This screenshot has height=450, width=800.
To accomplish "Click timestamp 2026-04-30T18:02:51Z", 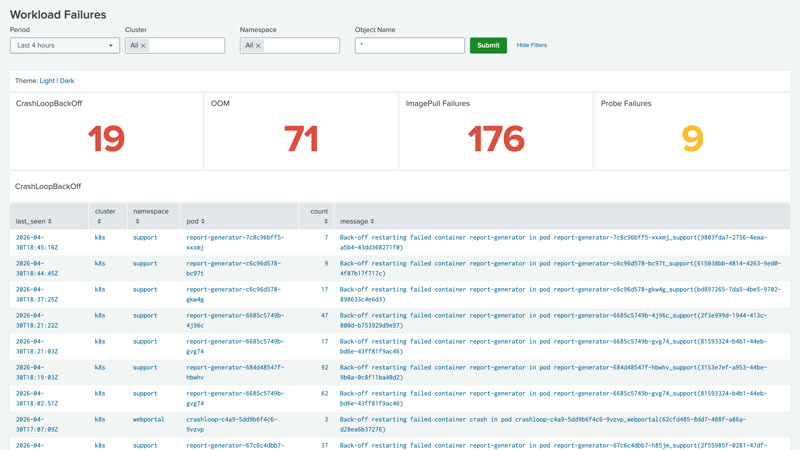I will (x=37, y=398).
